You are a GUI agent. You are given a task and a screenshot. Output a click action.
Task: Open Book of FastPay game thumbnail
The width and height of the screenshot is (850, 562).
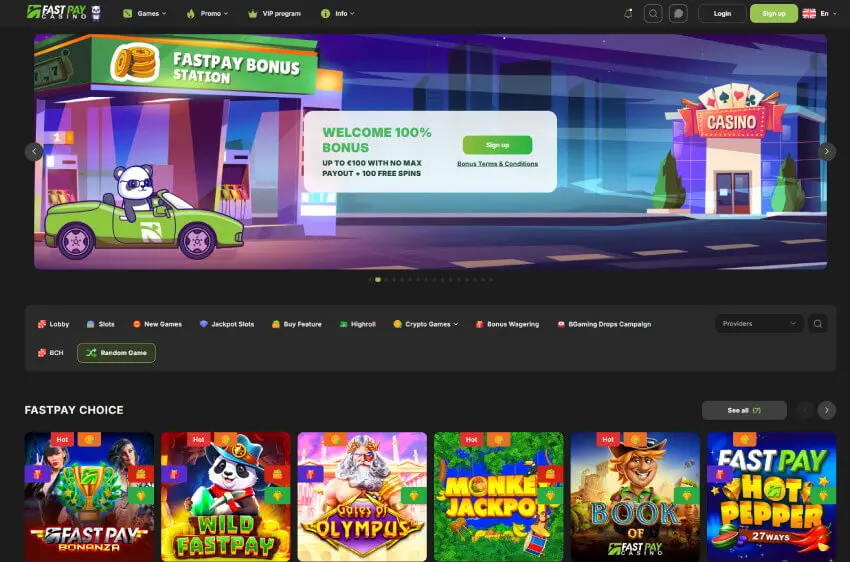coord(635,496)
